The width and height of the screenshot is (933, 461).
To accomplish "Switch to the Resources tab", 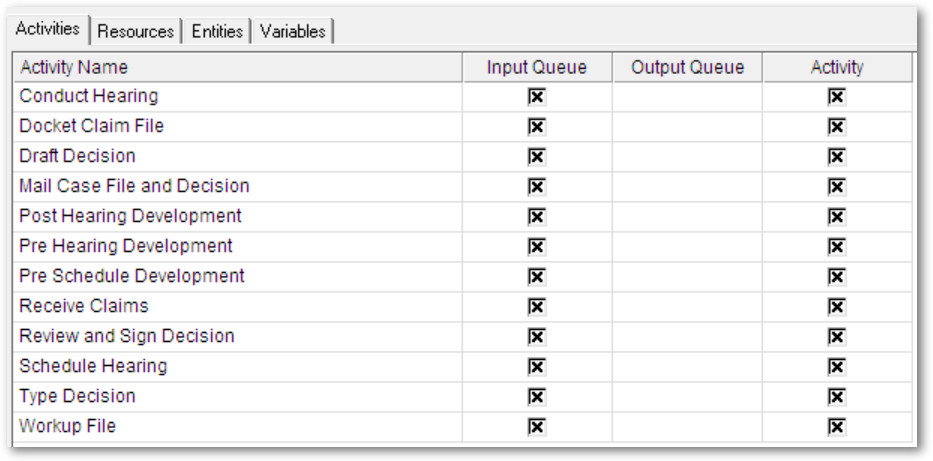I will click(x=136, y=32).
